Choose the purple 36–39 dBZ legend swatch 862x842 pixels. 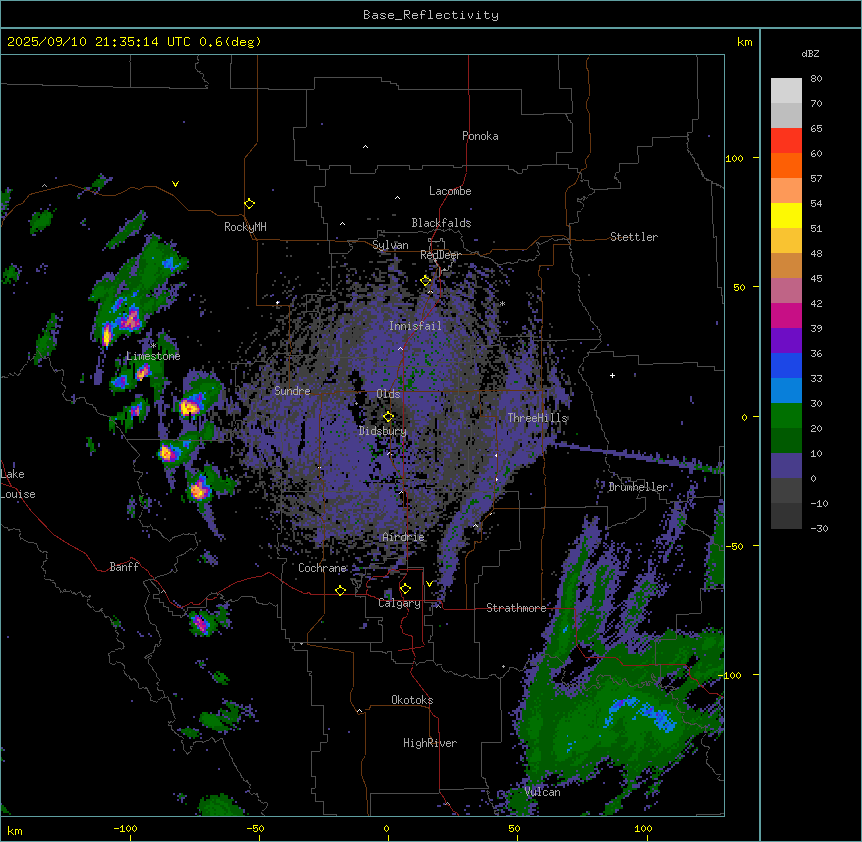[x=786, y=341]
